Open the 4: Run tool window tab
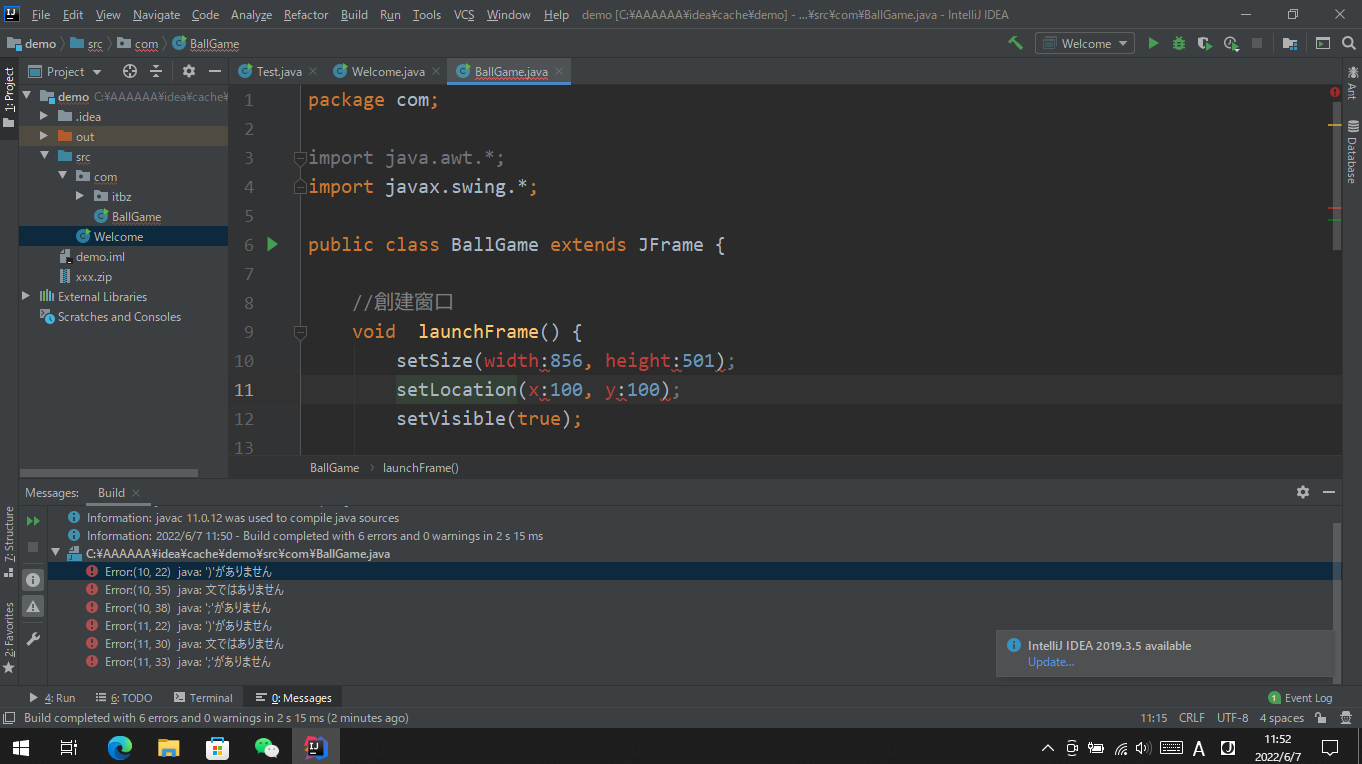 tap(52, 698)
